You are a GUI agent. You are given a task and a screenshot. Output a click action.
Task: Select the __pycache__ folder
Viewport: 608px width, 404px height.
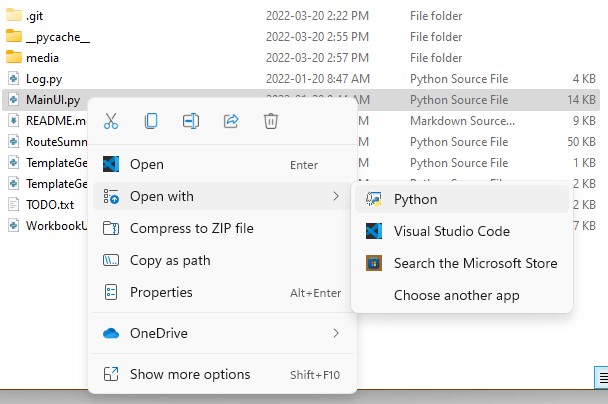57,36
